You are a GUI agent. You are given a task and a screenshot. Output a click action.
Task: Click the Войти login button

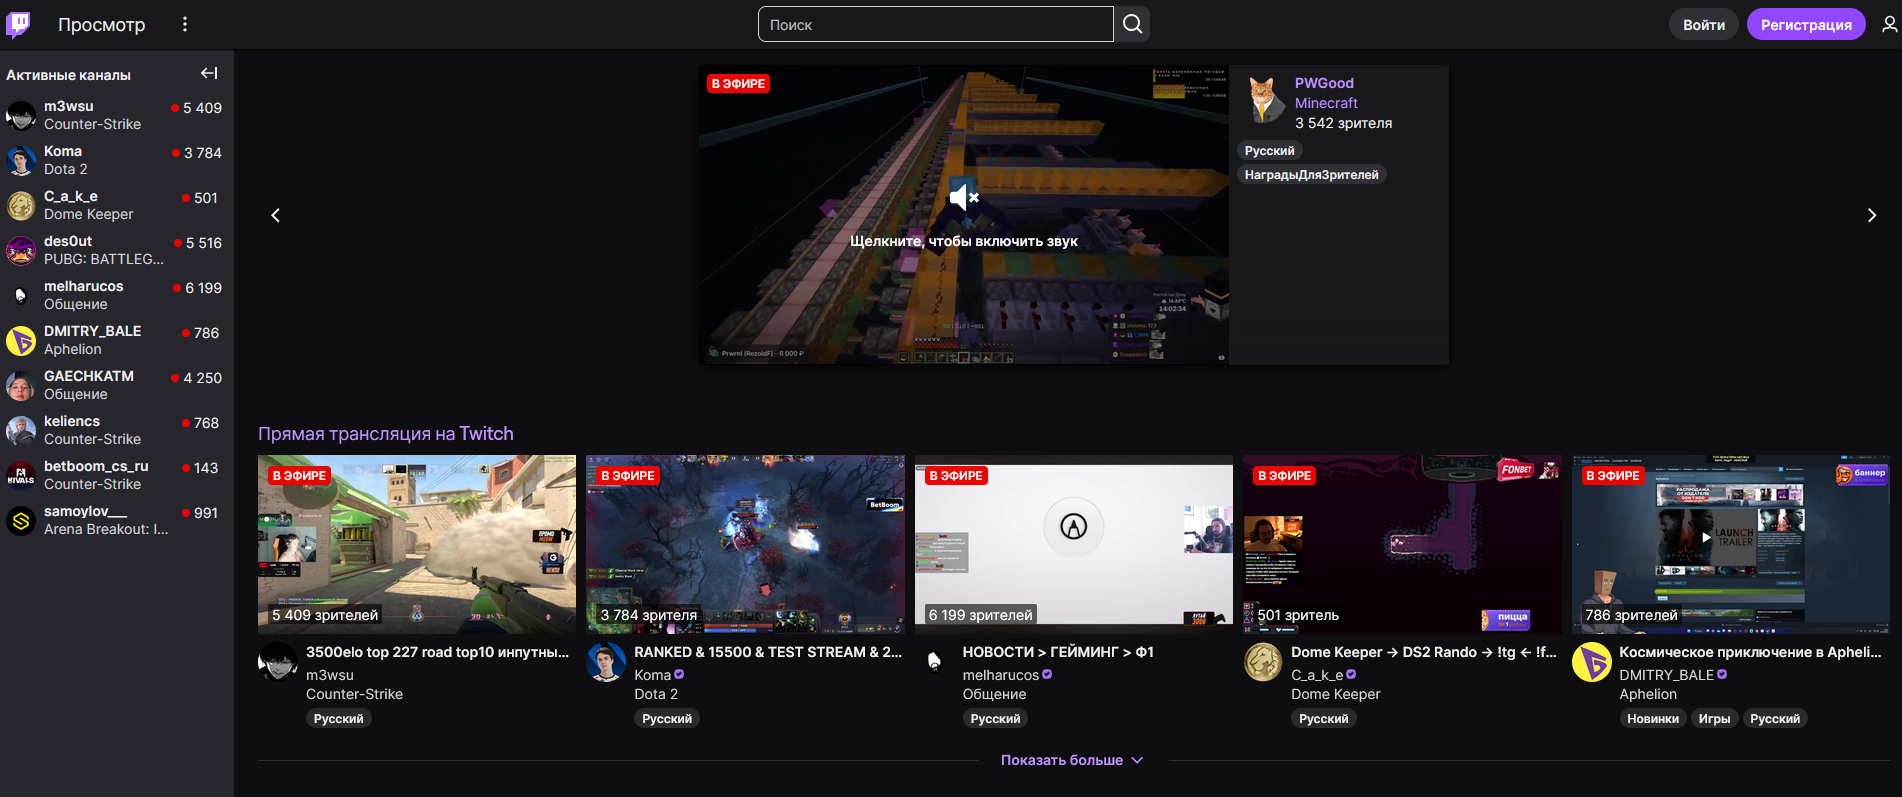coord(1704,25)
